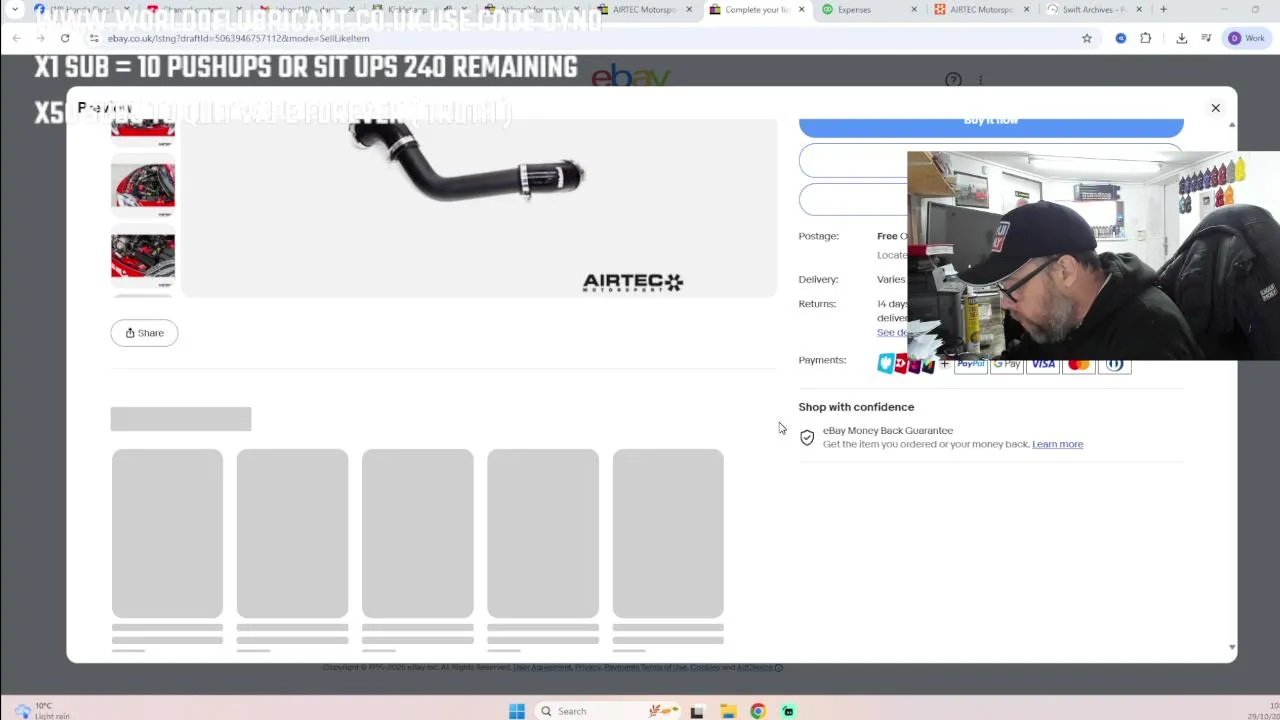Open the Windows Start menu
1280x720 pixels.
516,711
